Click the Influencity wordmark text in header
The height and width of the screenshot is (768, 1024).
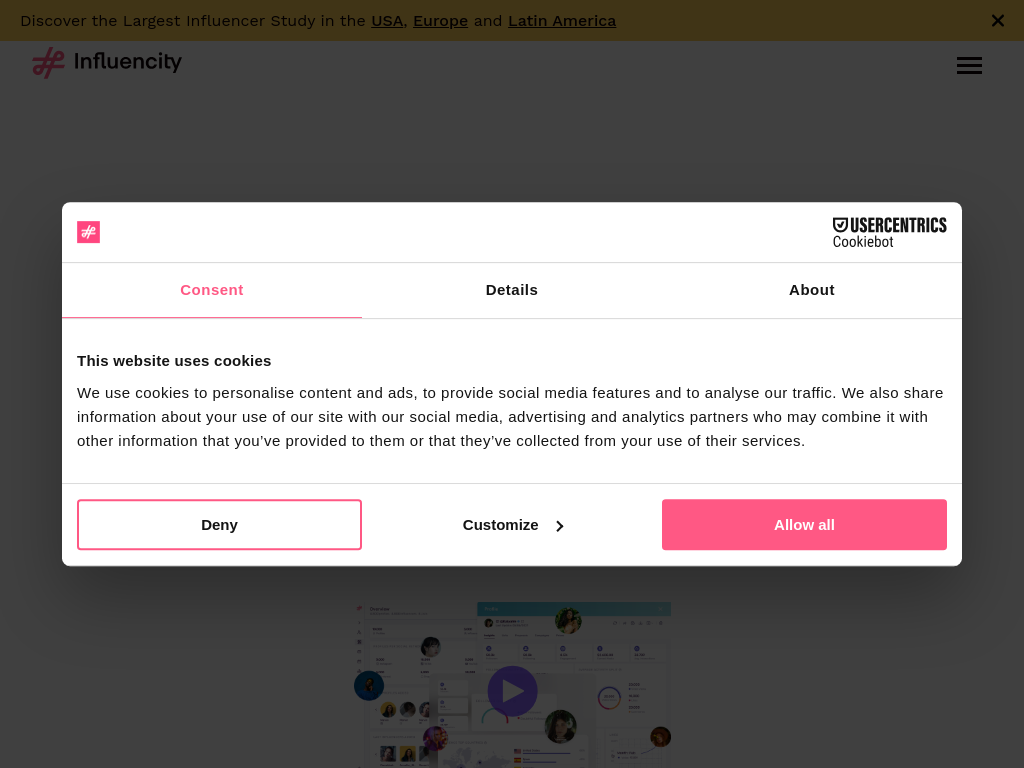(128, 62)
